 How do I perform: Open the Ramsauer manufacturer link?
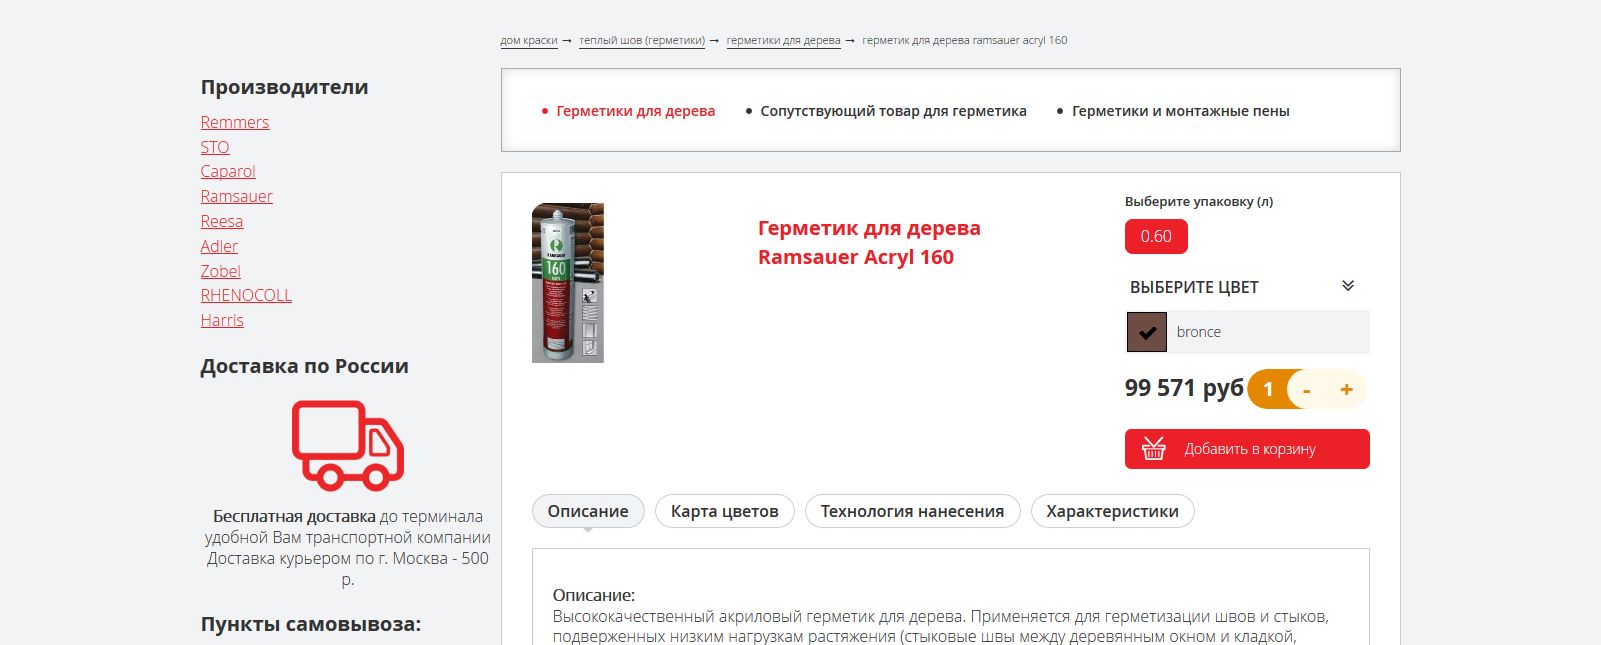pyautogui.click(x=237, y=196)
